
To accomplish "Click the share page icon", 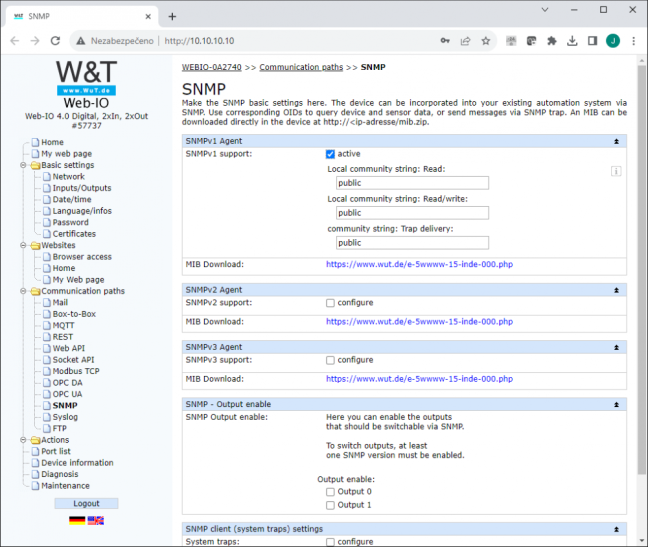I will [x=465, y=41].
